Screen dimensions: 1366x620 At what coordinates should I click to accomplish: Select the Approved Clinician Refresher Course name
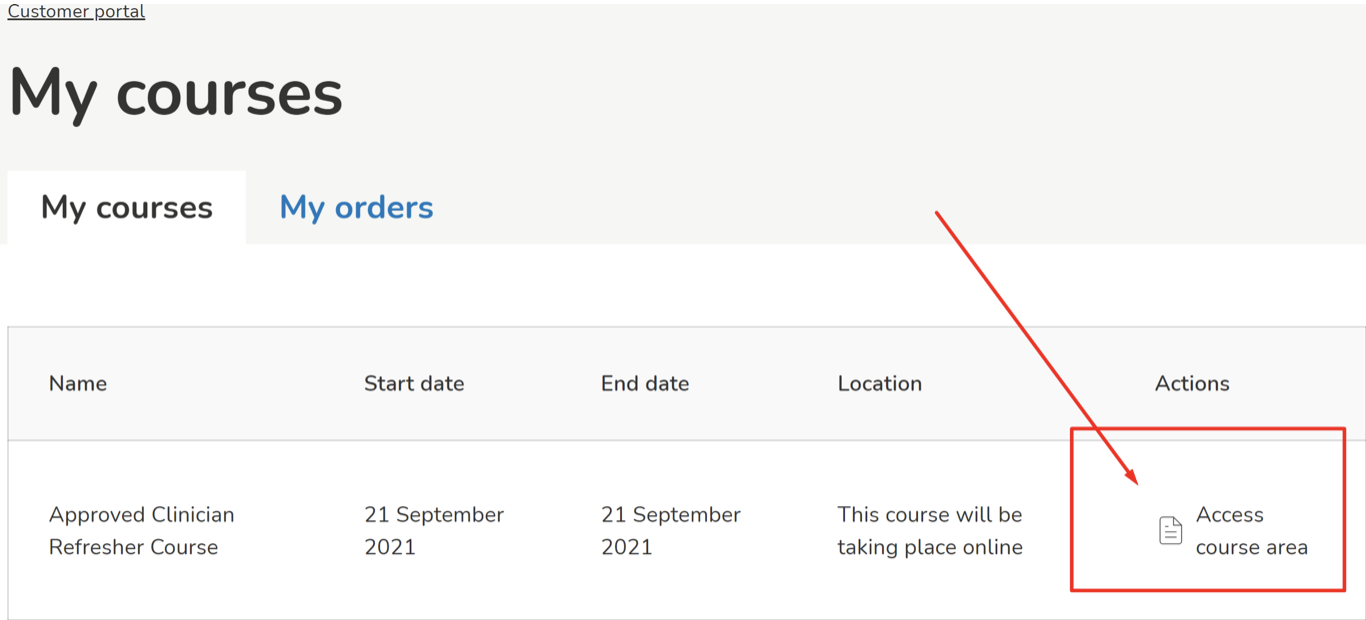click(x=141, y=530)
